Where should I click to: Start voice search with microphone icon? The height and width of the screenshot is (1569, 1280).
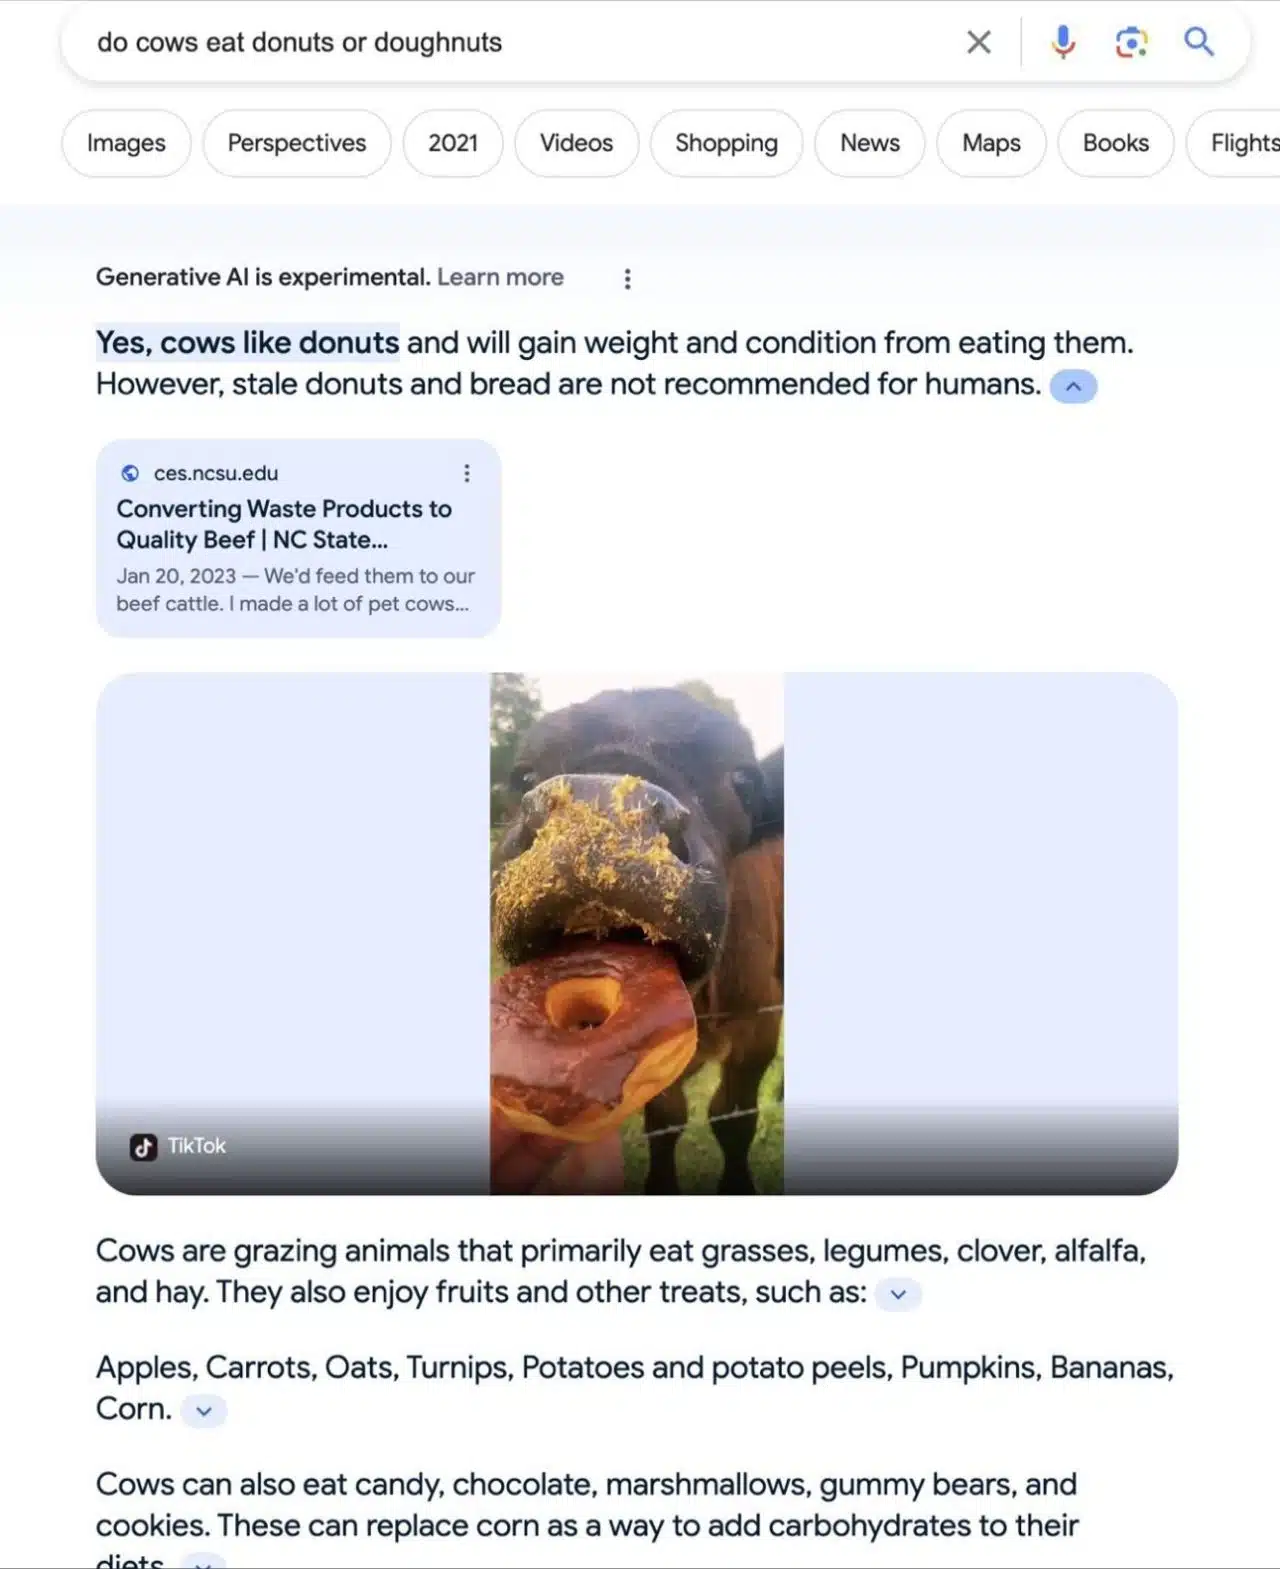click(x=1063, y=42)
